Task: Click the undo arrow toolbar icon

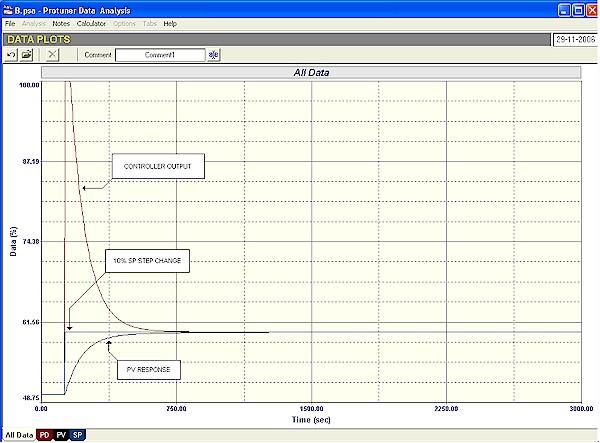Action: [11, 55]
